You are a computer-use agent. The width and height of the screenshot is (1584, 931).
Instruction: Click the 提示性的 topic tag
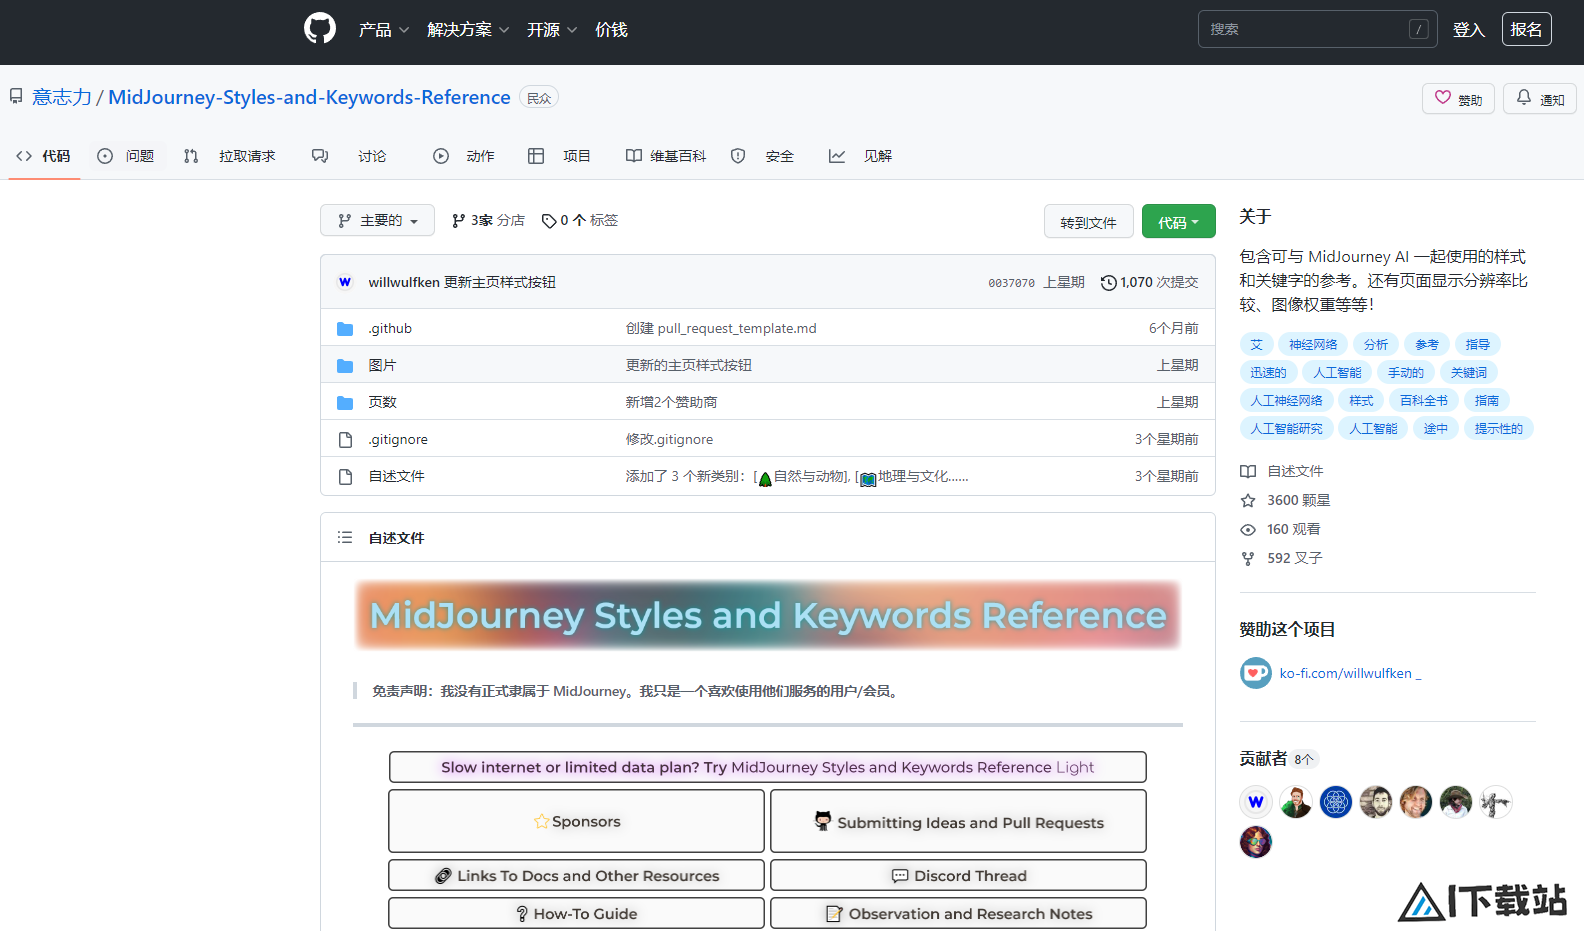pyautogui.click(x=1498, y=428)
